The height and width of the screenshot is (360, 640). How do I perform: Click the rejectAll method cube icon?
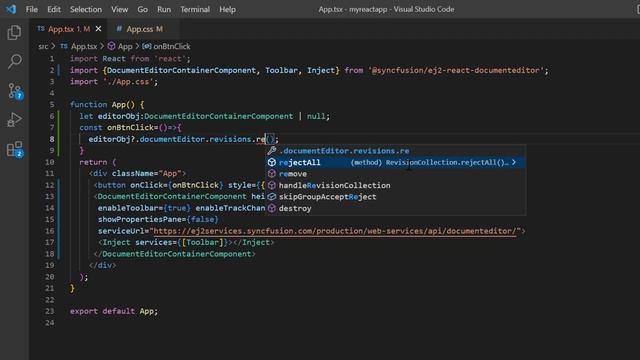point(272,162)
